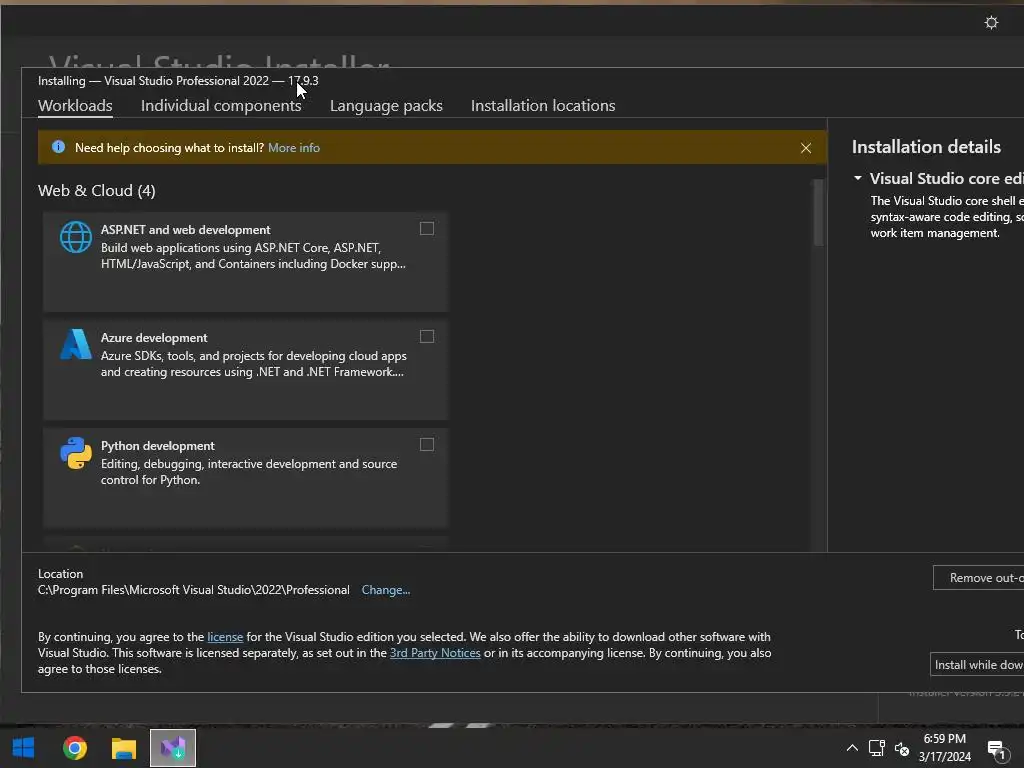The width and height of the screenshot is (1024, 768).
Task: Switch to the Workloads tab
Action: point(75,106)
